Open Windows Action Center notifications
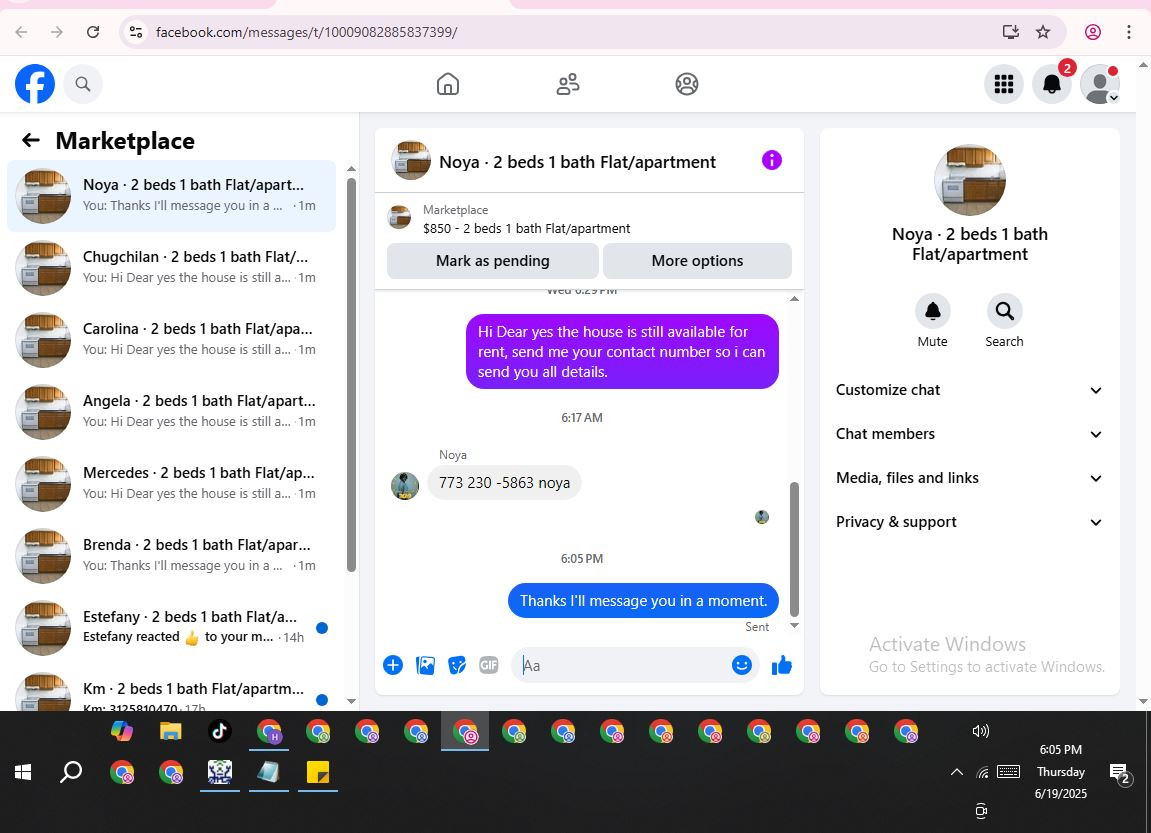This screenshot has width=1151, height=833. click(1120, 773)
